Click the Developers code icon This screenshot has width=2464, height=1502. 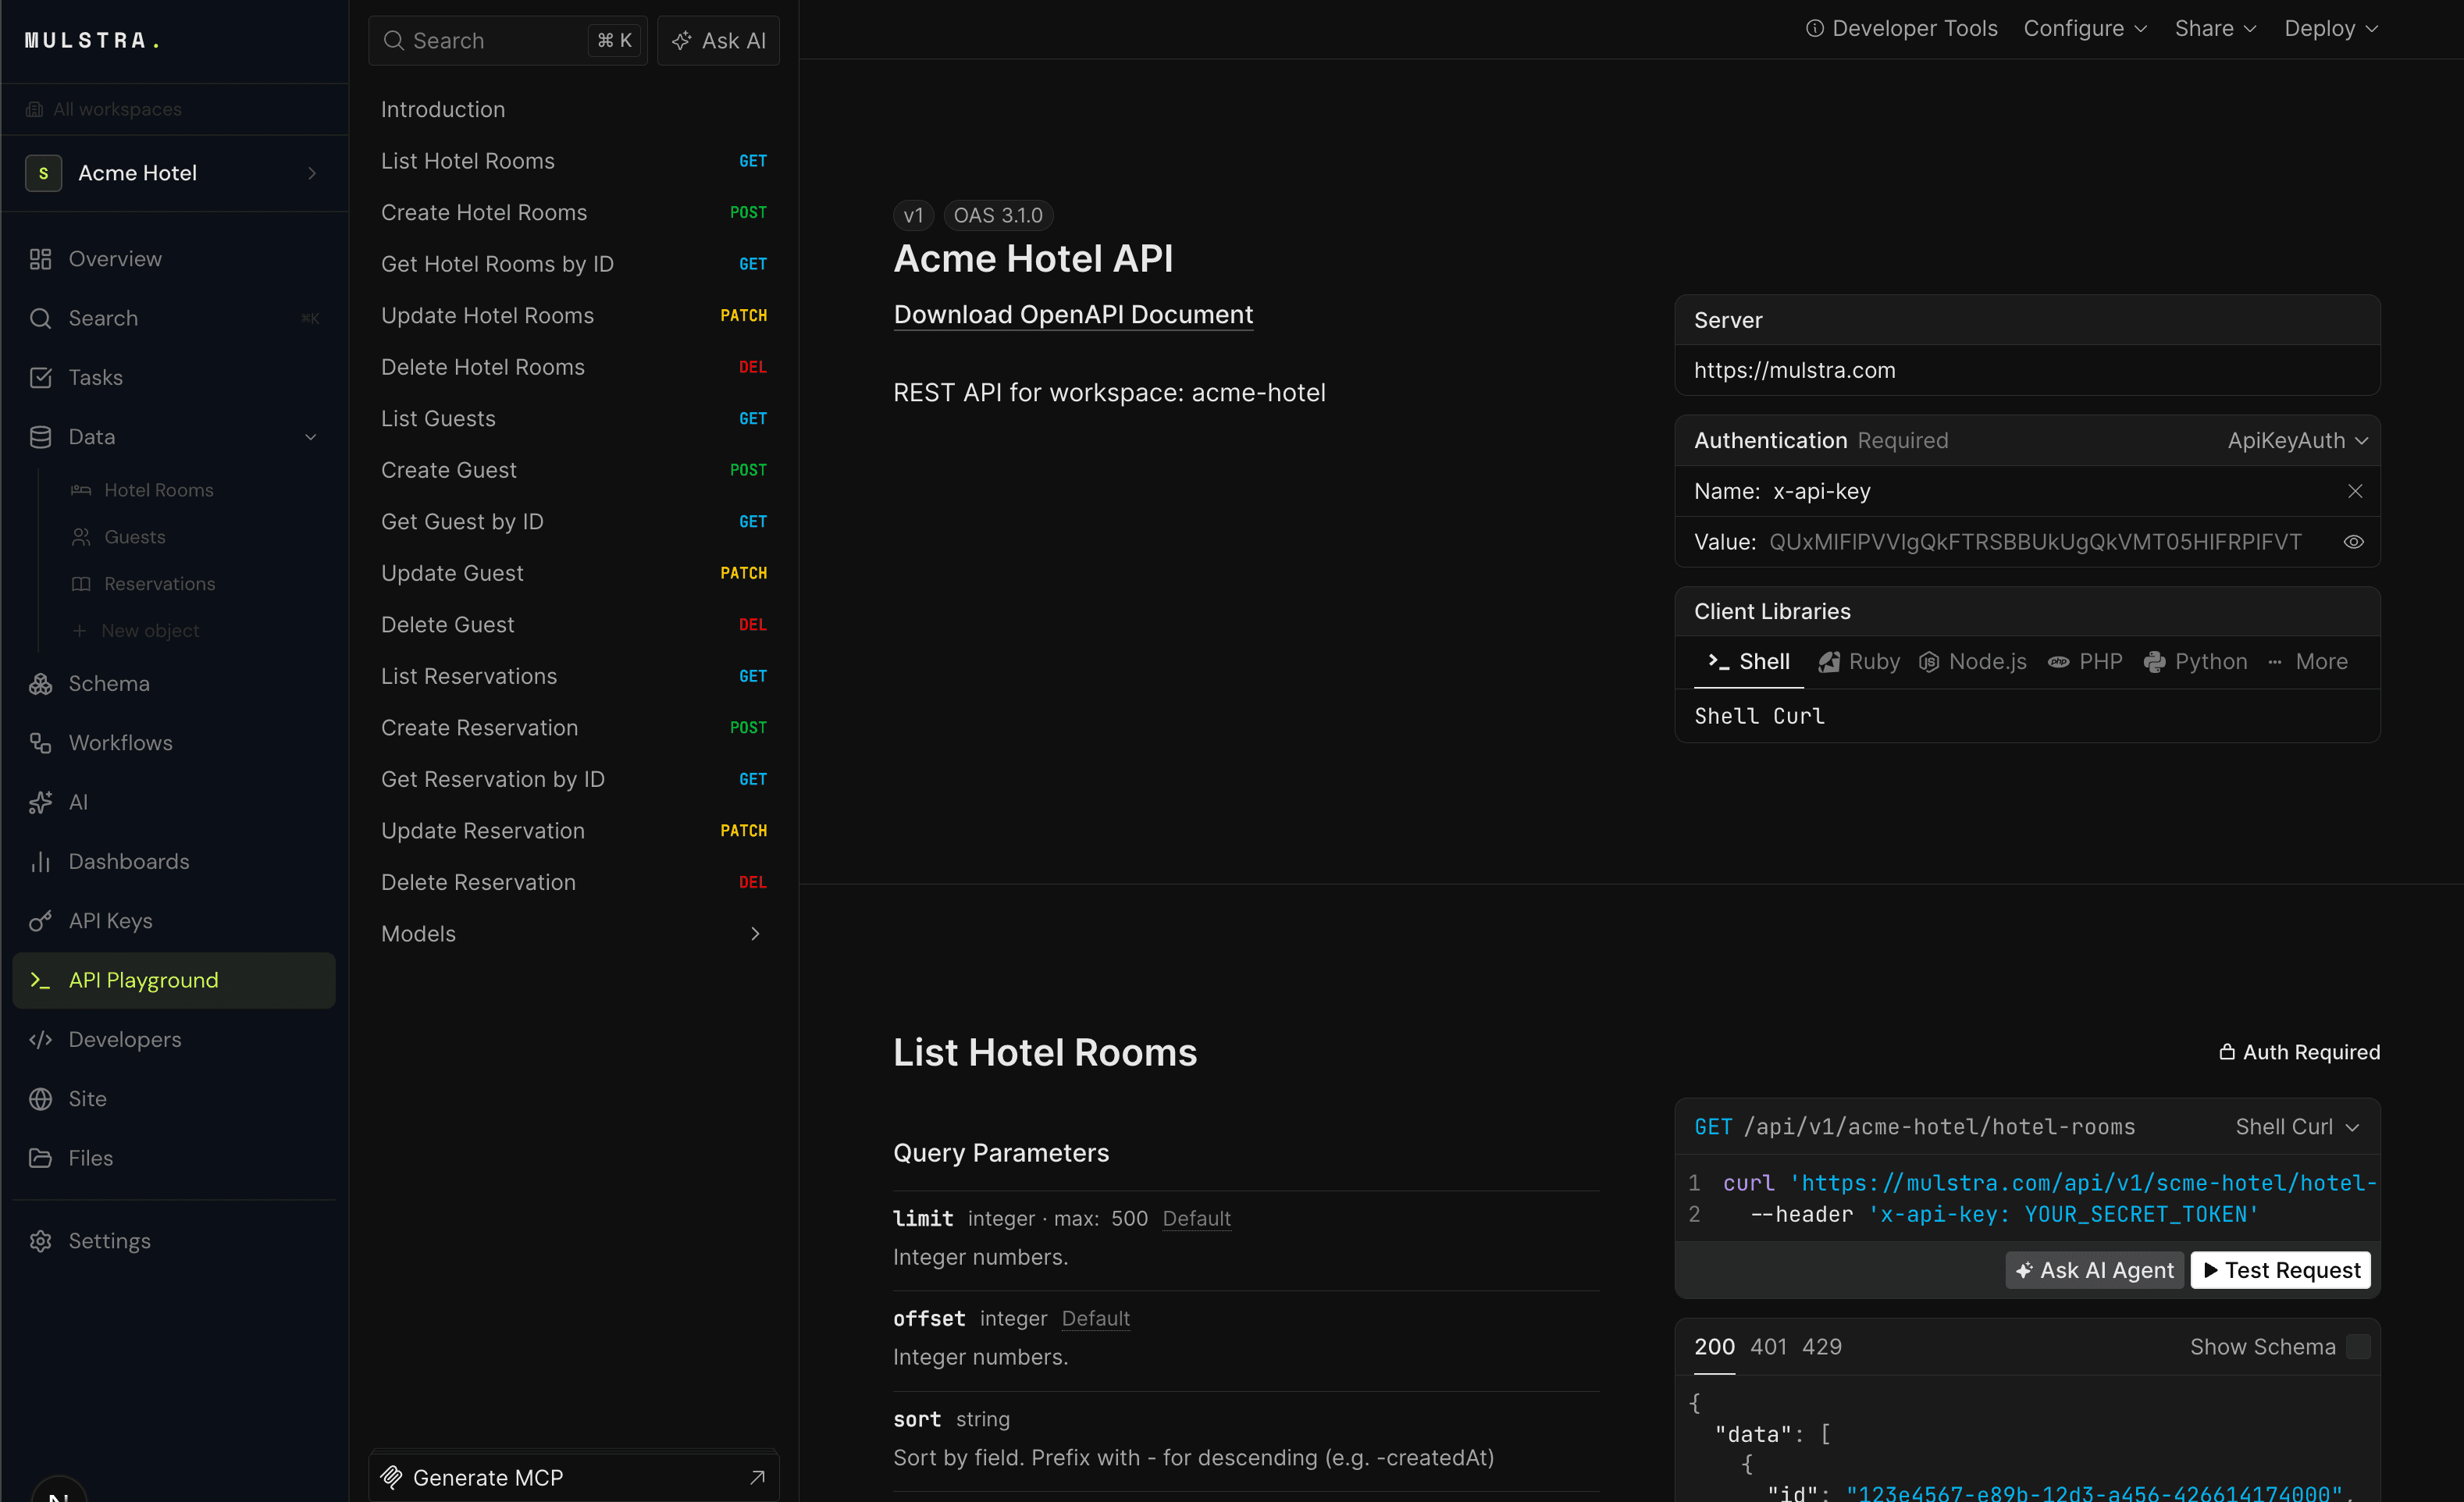click(40, 1040)
